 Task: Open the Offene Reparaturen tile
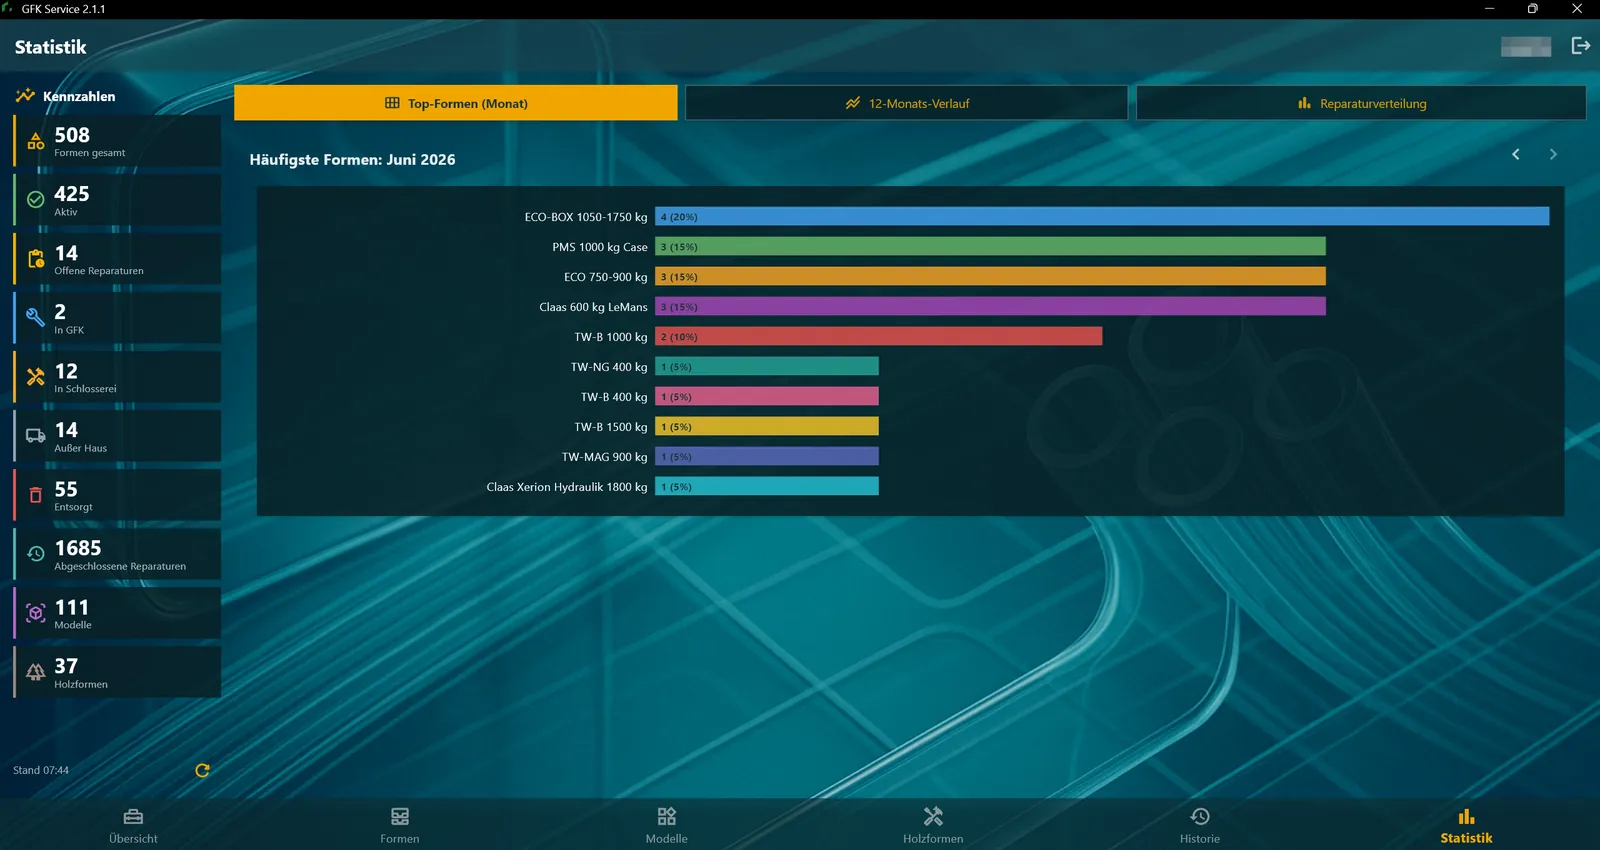117,259
